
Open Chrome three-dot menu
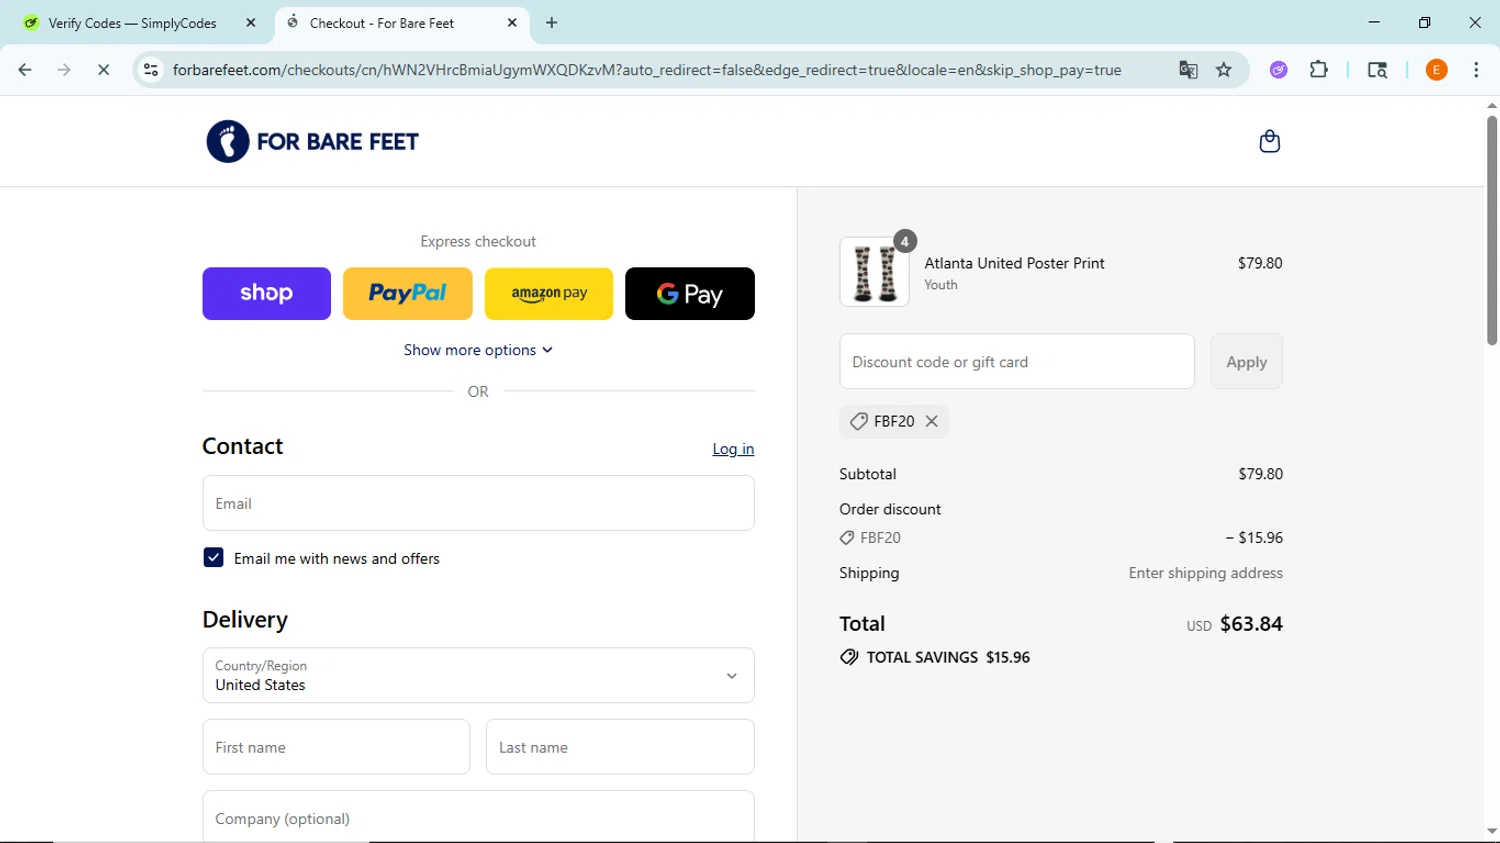point(1476,70)
